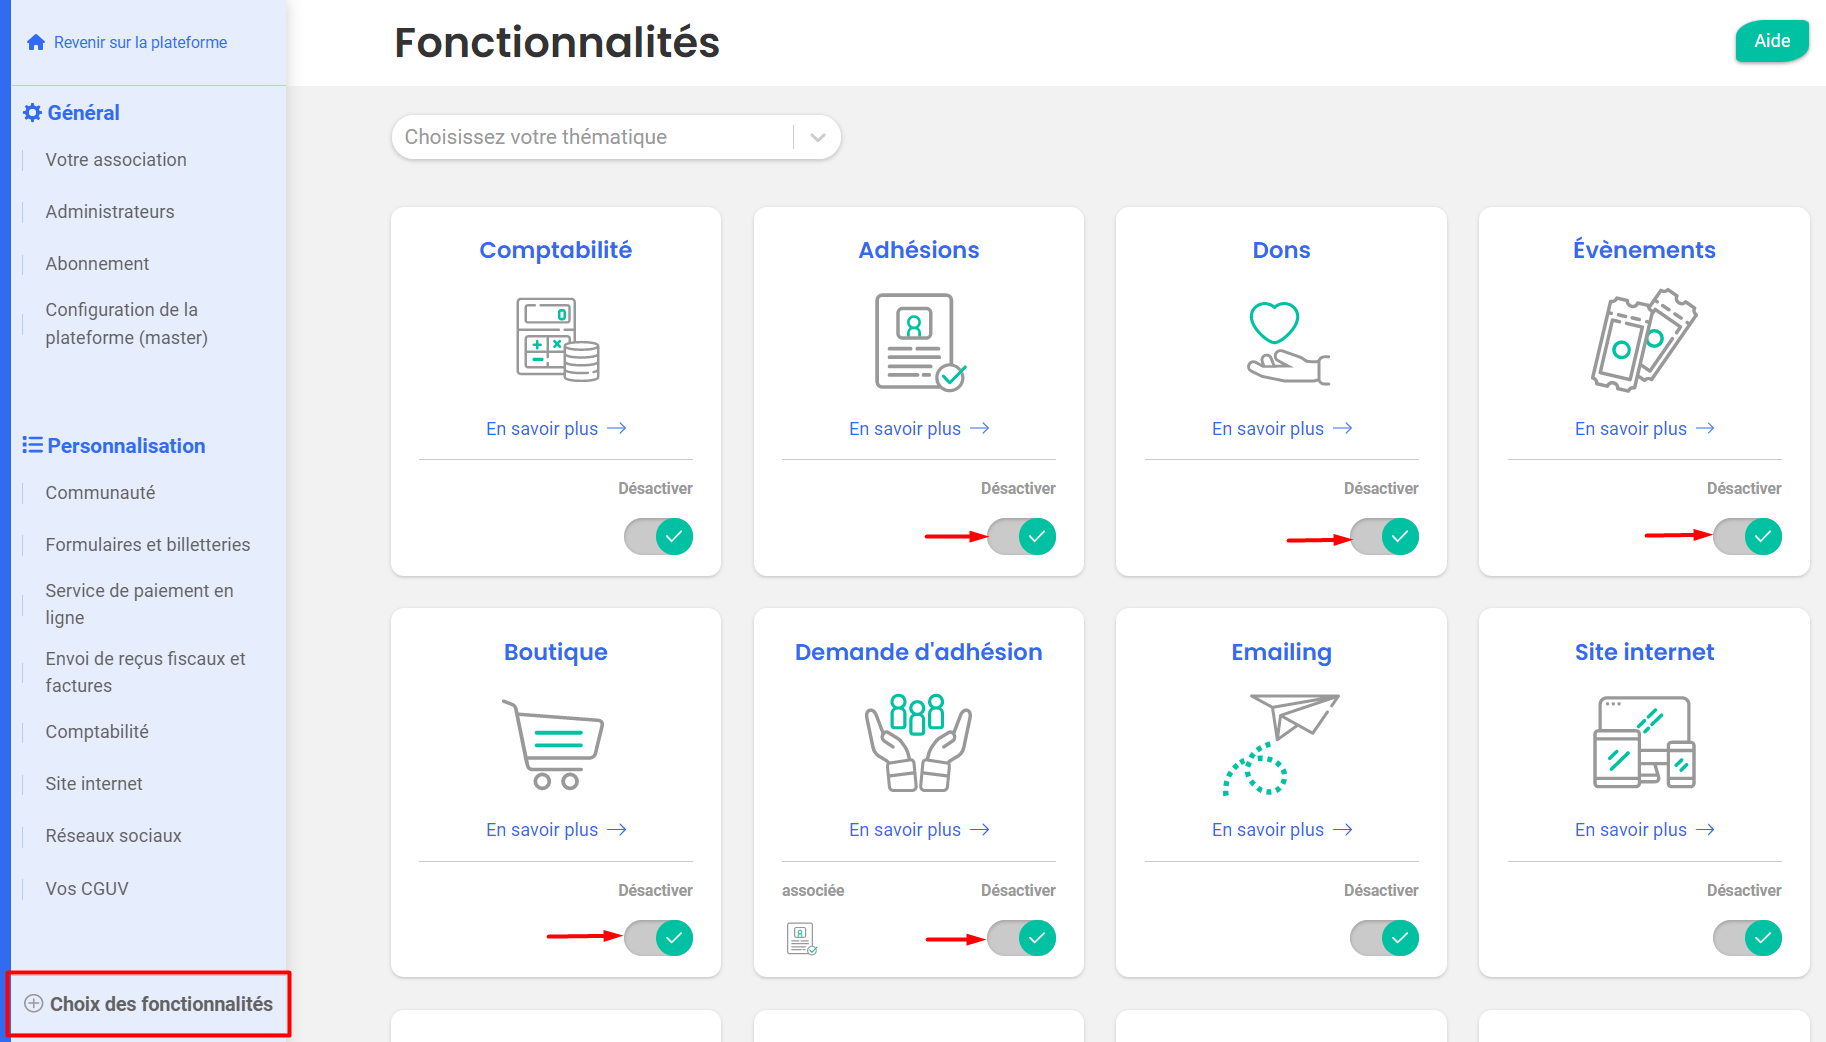Follow En savoir plus link under Adhésions
Viewport: 1826px width, 1042px height.
pyautogui.click(x=919, y=428)
